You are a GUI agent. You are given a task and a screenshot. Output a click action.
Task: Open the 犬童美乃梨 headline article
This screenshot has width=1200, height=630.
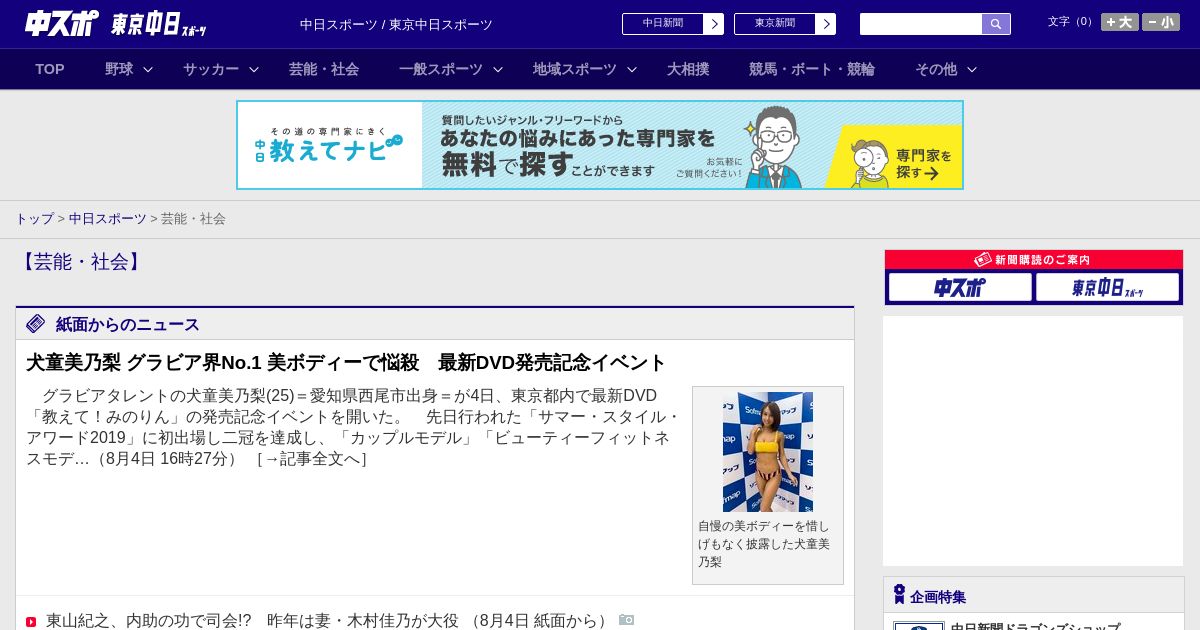(346, 362)
